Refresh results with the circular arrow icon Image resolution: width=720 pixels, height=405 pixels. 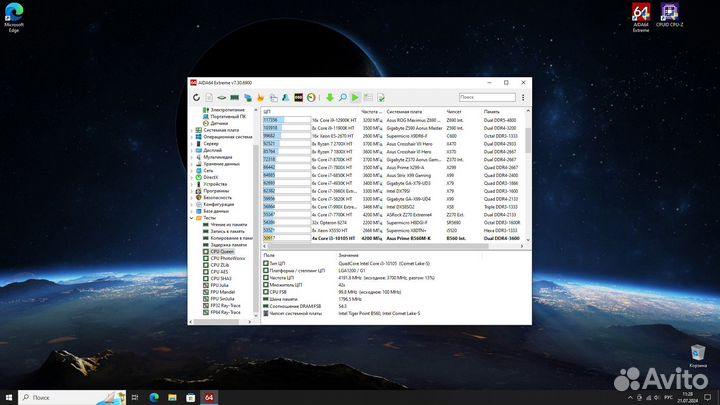[x=197, y=97]
